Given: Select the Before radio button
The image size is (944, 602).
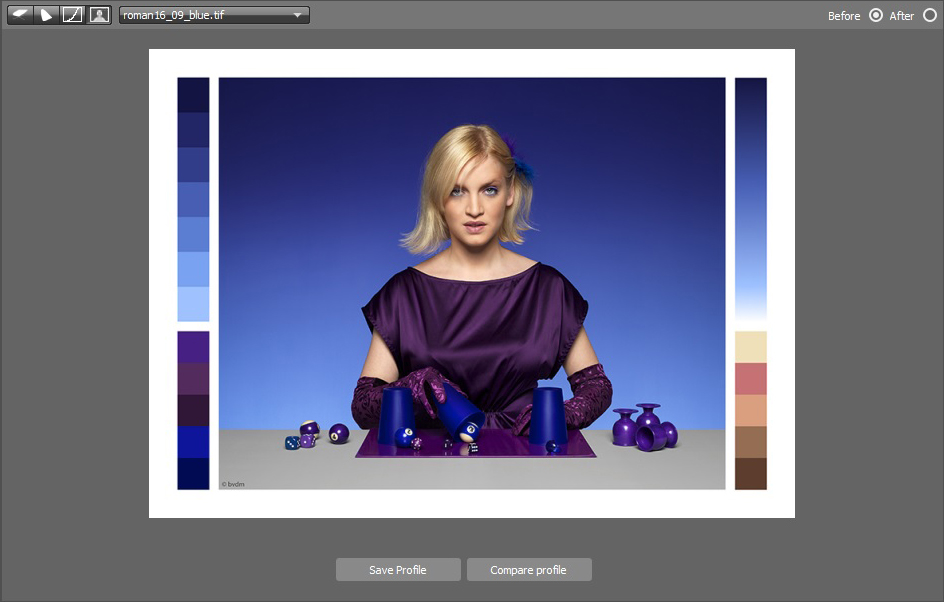Looking at the screenshot, I should (876, 15).
